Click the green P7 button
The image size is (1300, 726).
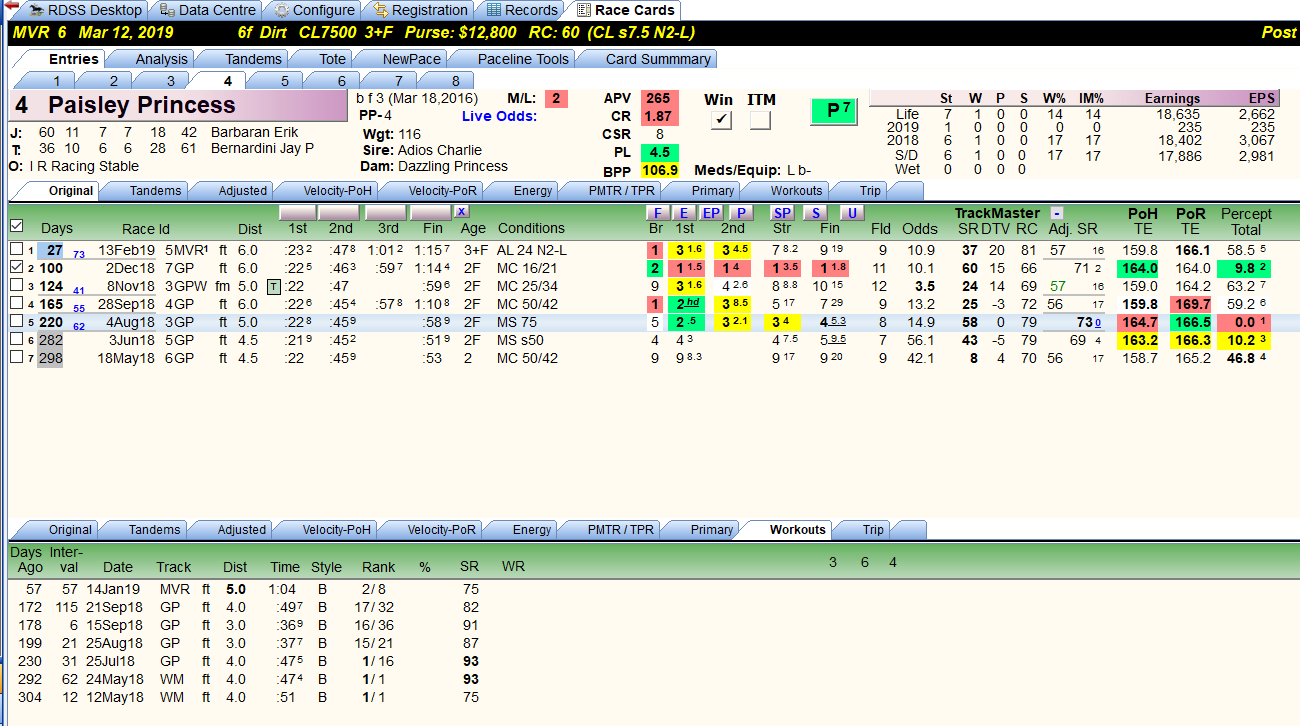click(835, 112)
